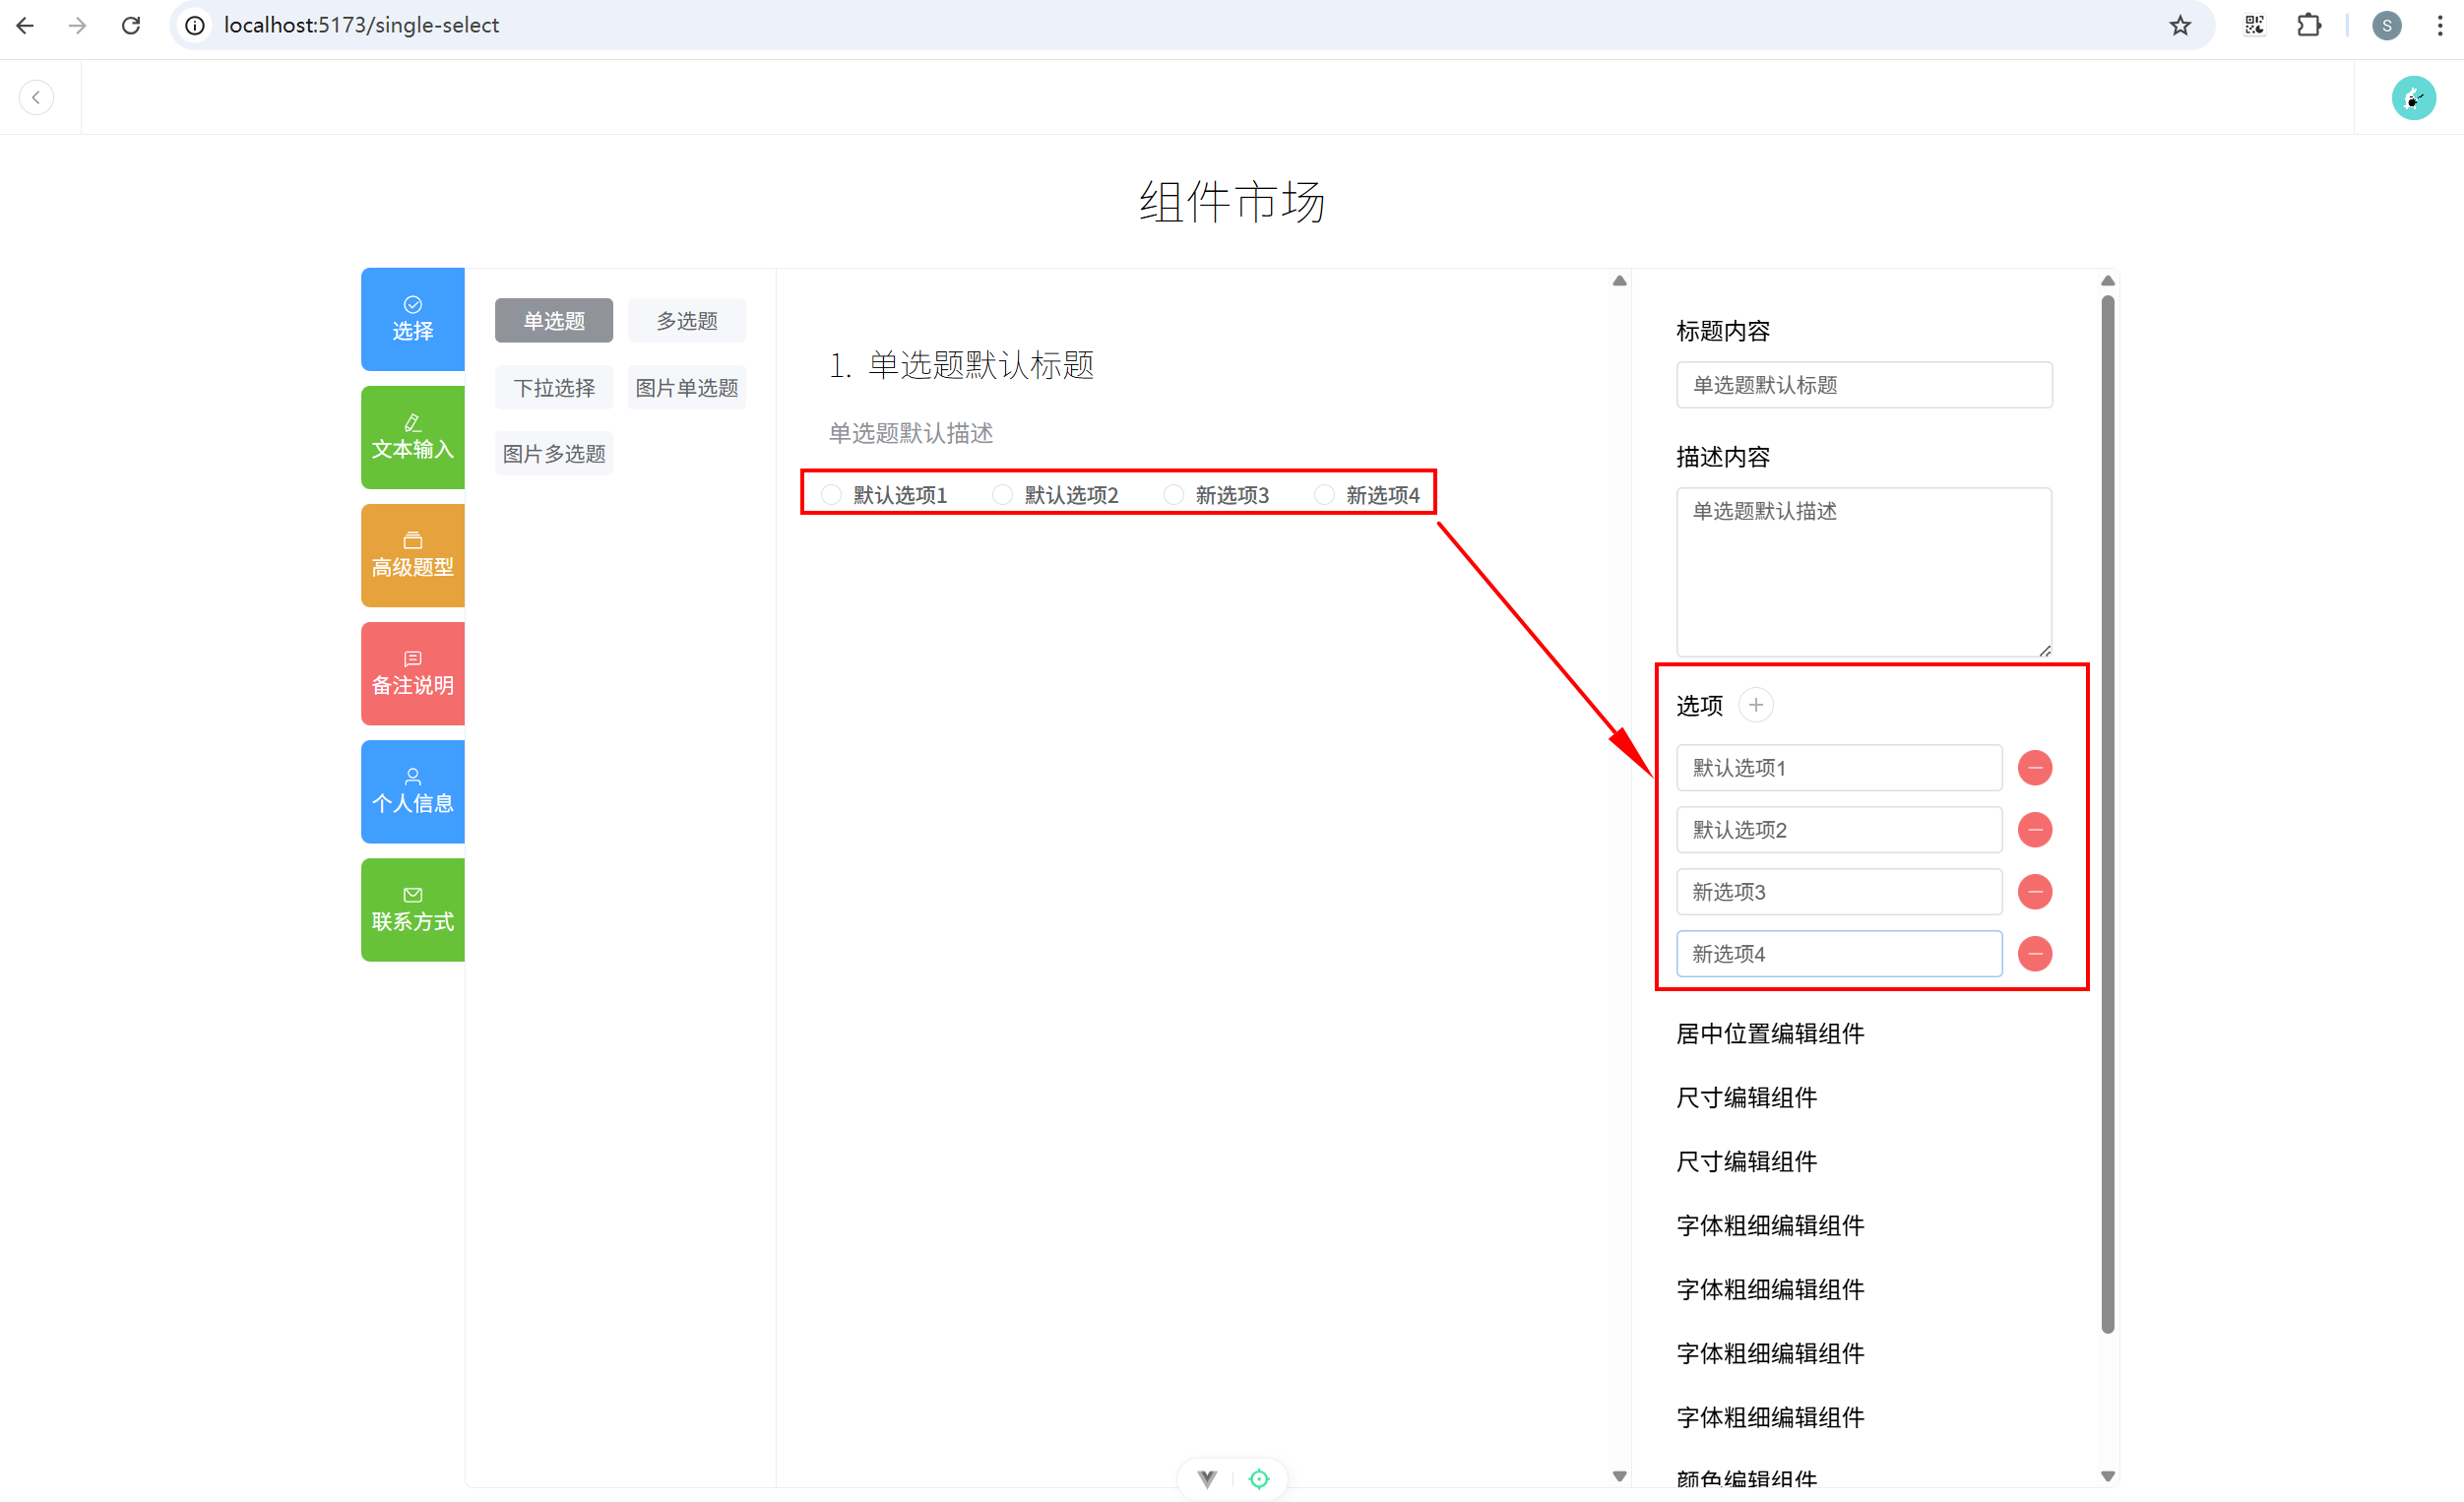
Task: Open browser extensions puzzle icon
Action: [x=2309, y=25]
